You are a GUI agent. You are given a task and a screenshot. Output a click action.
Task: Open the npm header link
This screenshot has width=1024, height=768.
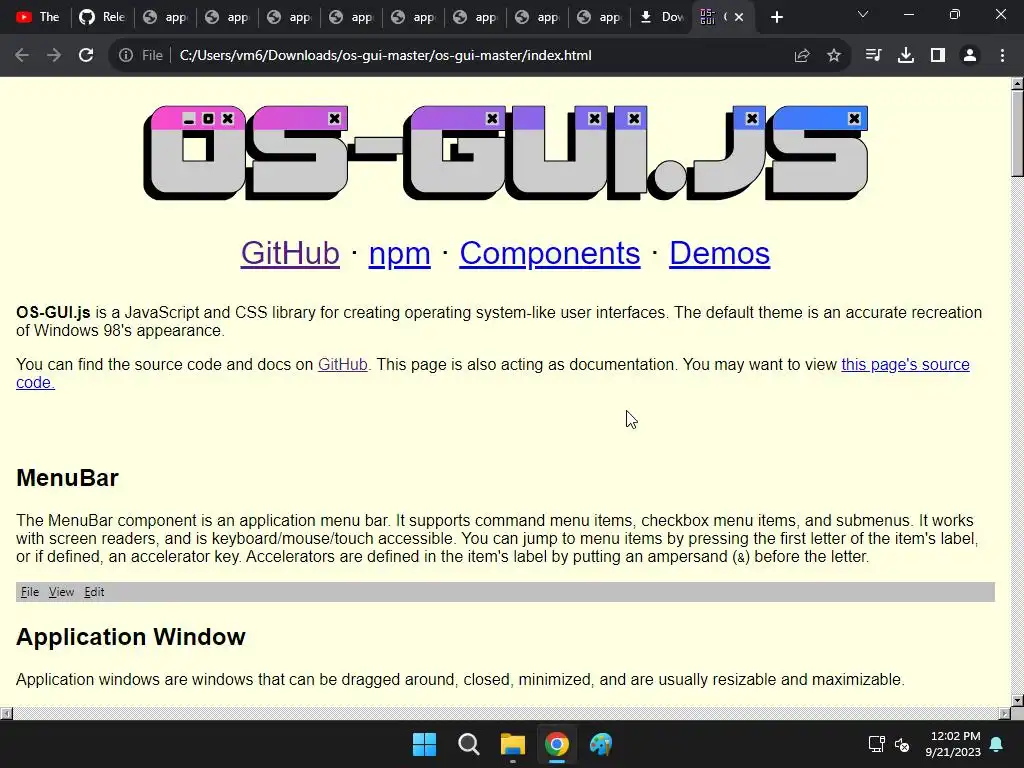pos(399,253)
